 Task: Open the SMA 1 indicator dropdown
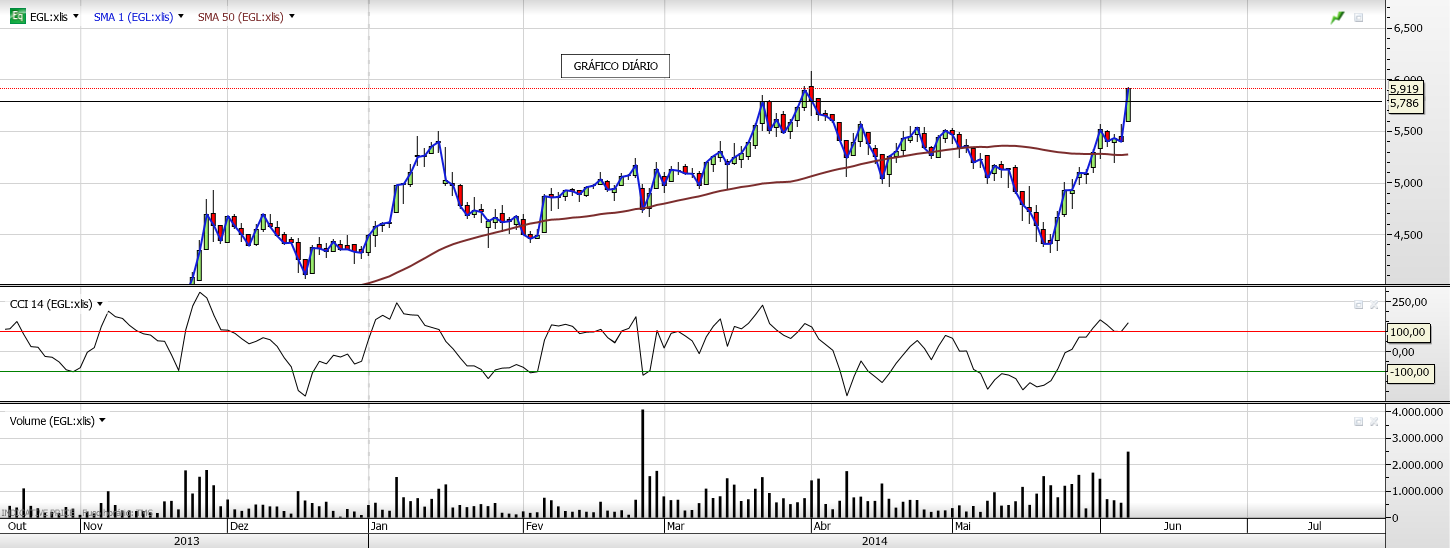tap(181, 17)
